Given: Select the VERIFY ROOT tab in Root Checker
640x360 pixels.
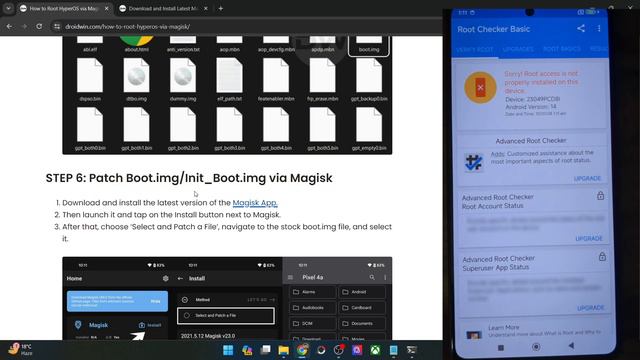Looking at the screenshot, I should point(475,49).
